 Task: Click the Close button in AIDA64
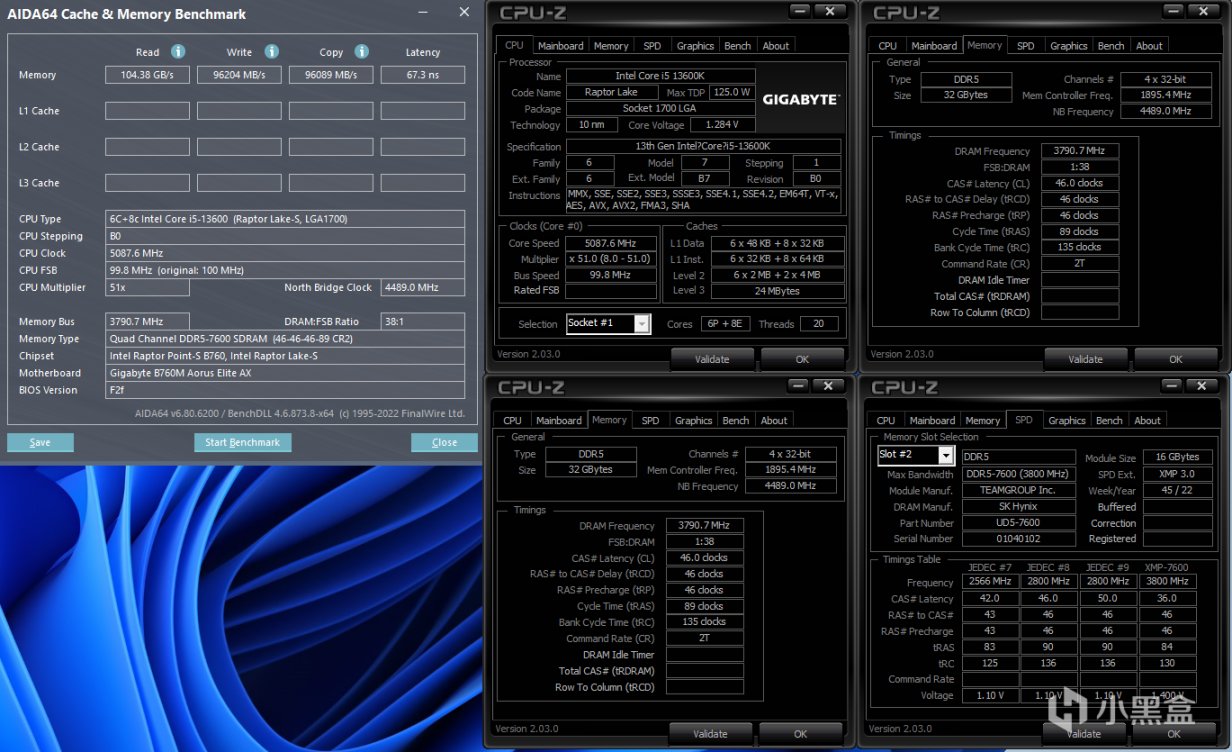coord(444,442)
